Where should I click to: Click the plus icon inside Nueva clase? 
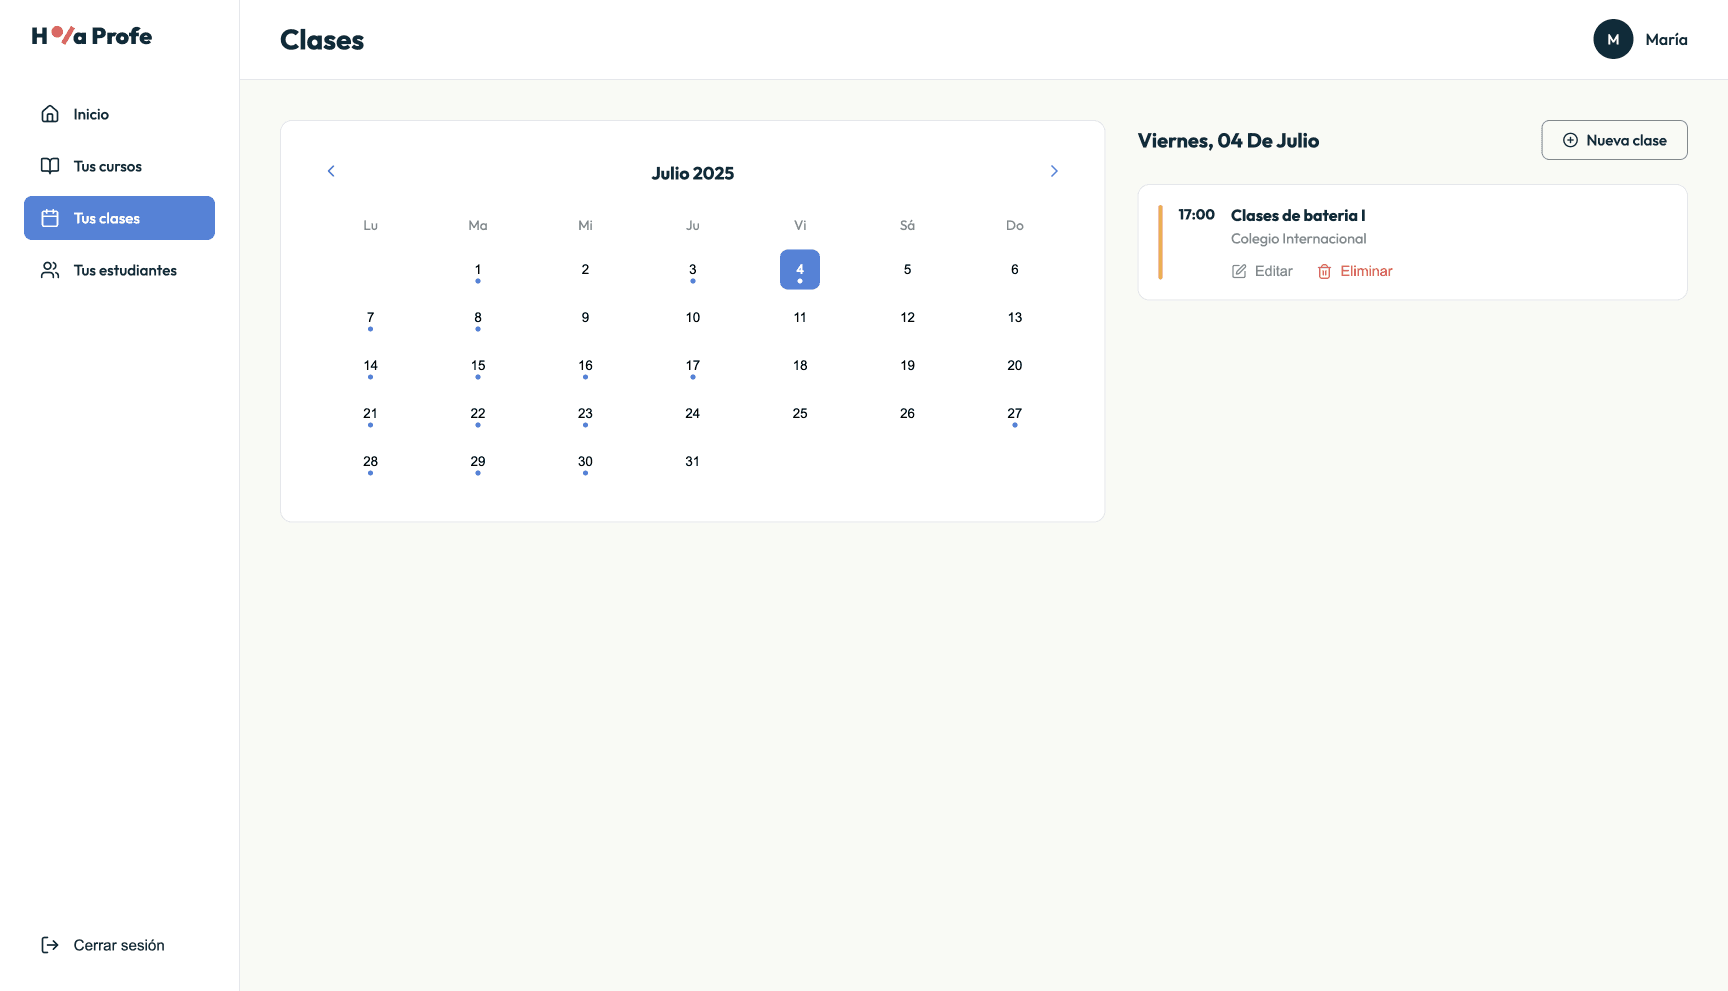[x=1570, y=140]
